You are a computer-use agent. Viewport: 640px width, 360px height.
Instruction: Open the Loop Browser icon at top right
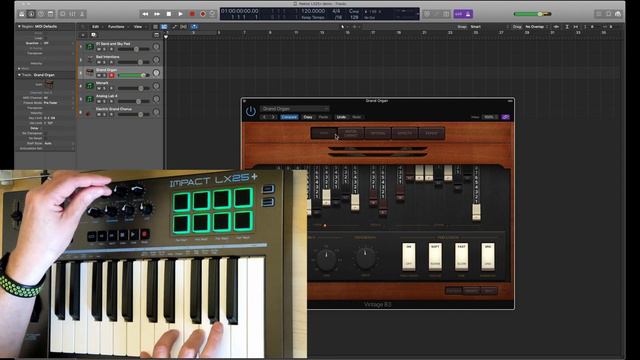click(608, 14)
